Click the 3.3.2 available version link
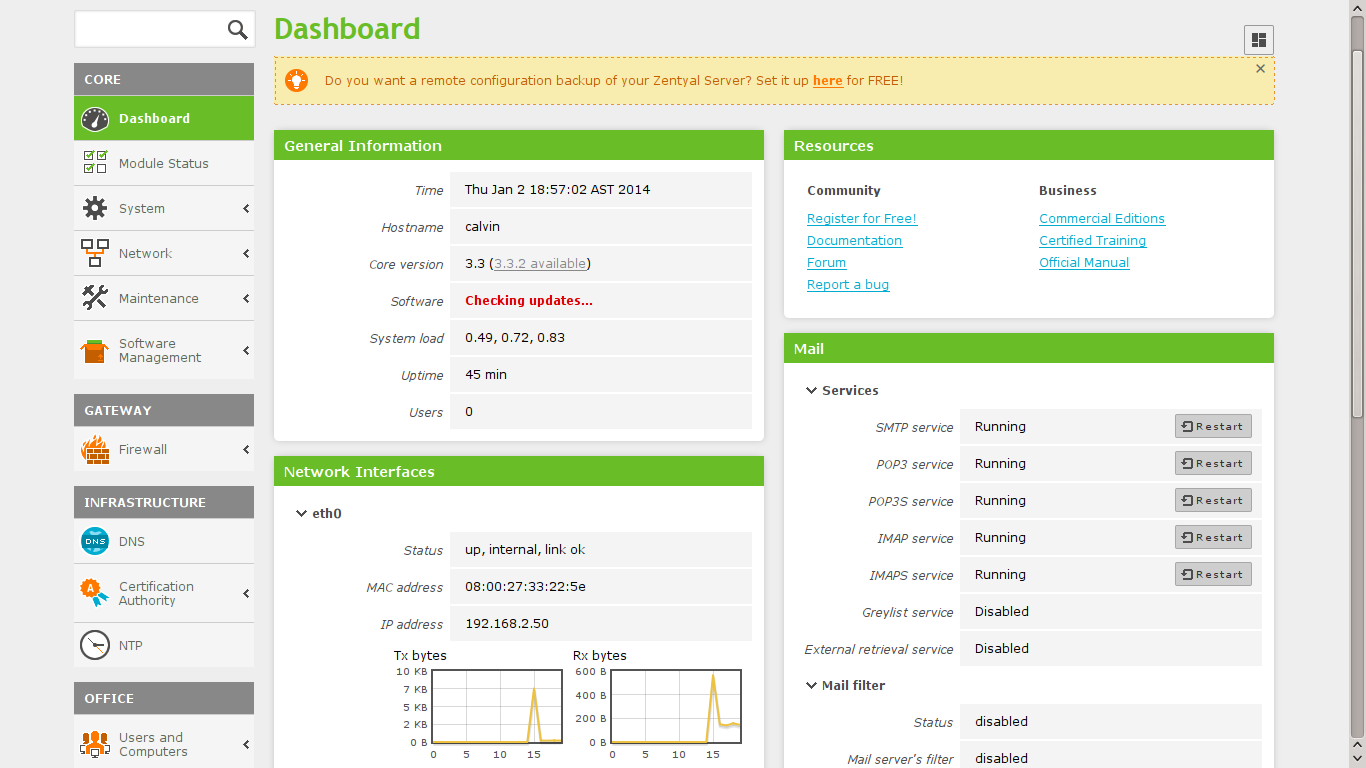Image resolution: width=1366 pixels, height=768 pixels. [540, 264]
